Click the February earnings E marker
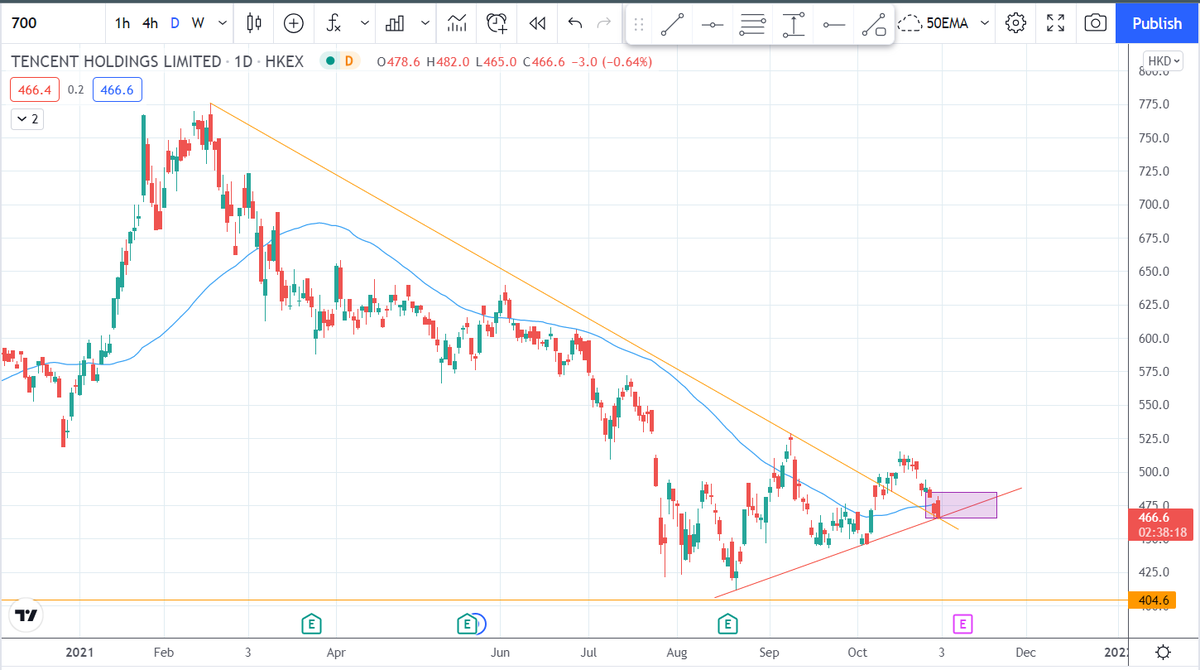This screenshot has height=670, width=1200. pos(311,624)
